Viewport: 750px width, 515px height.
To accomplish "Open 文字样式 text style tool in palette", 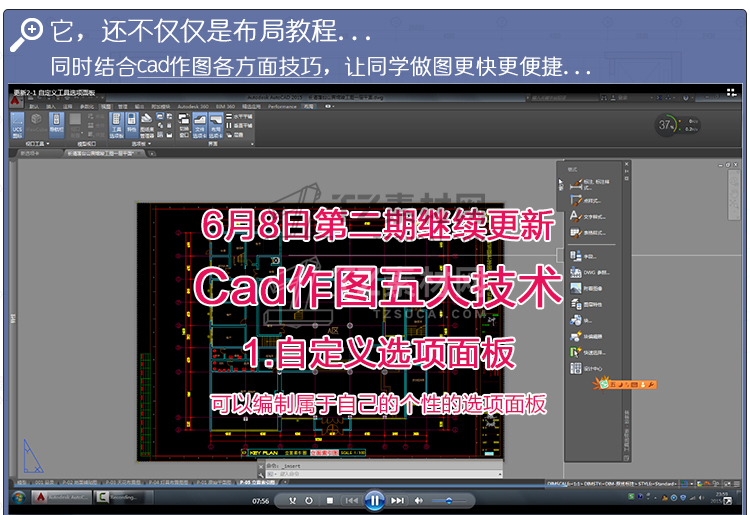I will tap(588, 217).
